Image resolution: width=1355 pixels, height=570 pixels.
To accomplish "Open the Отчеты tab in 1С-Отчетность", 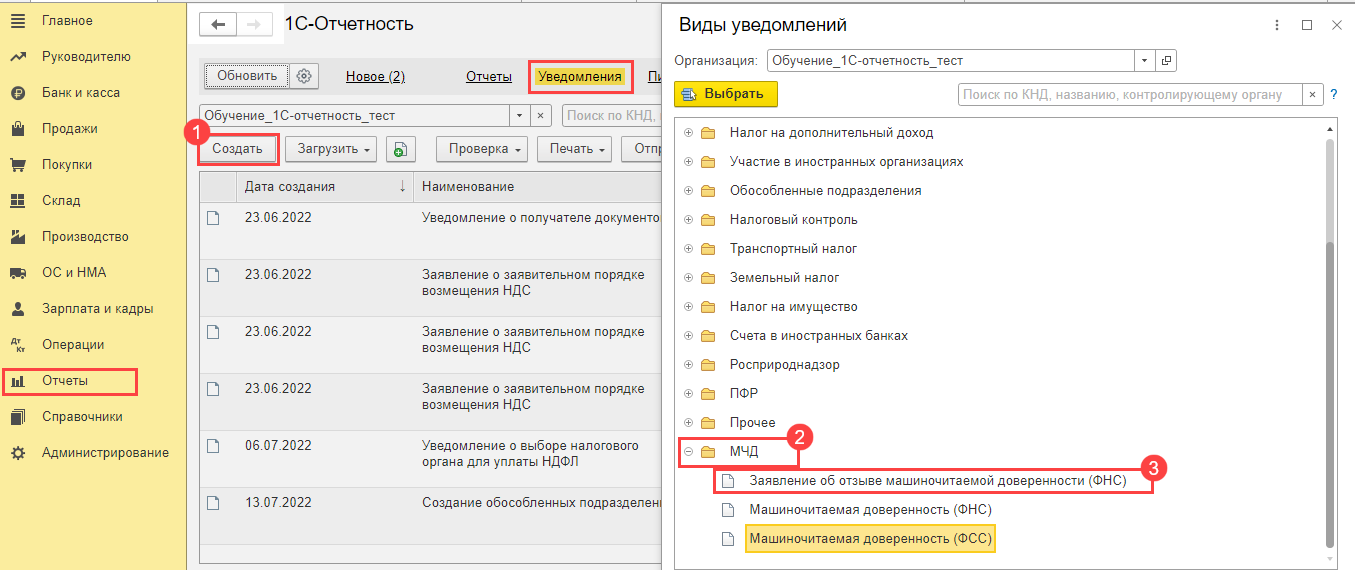I will [x=488, y=76].
